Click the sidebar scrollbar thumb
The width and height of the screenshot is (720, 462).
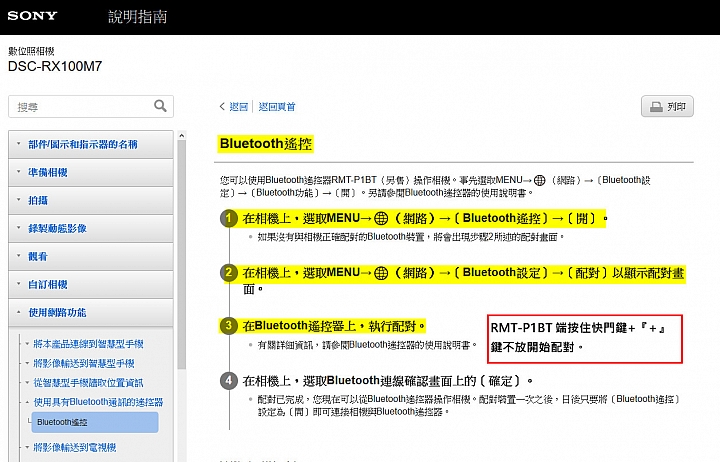click(x=181, y=255)
